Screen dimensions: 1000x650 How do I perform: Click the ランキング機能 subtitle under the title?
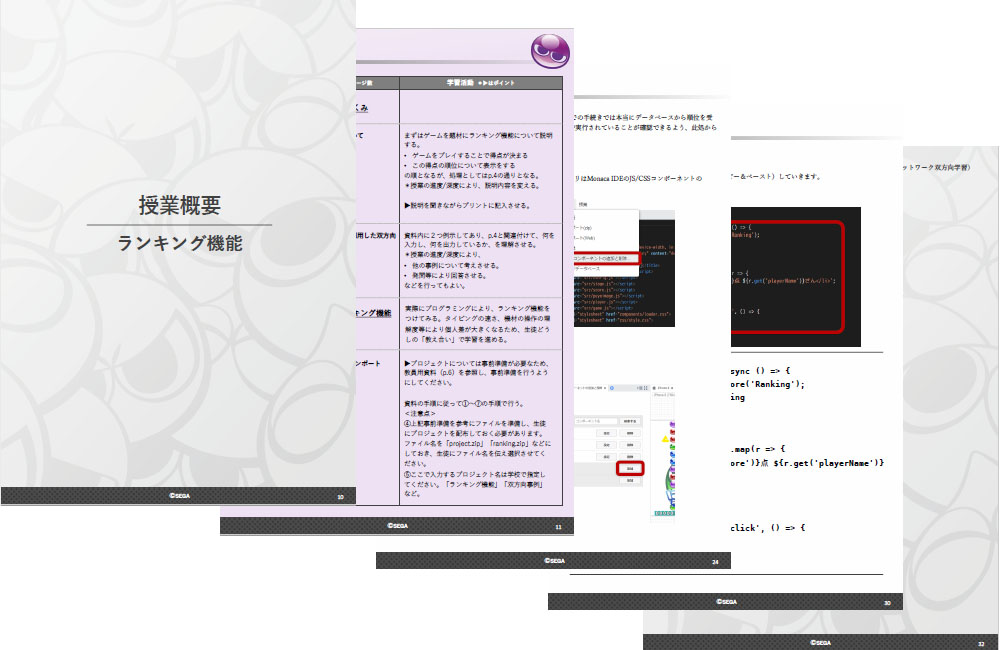[179, 243]
